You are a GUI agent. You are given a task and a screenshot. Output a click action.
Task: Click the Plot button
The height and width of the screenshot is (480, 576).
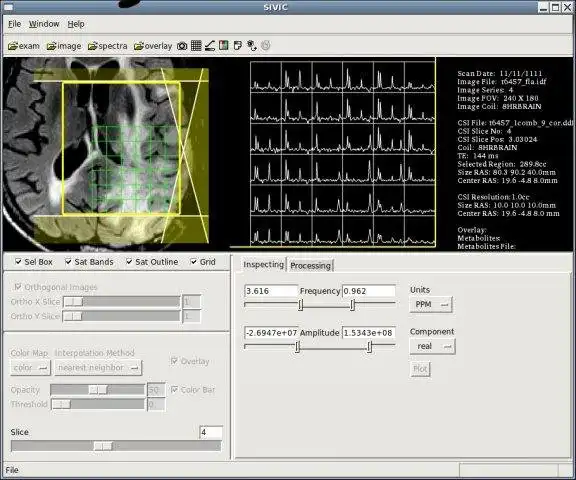(x=420, y=368)
